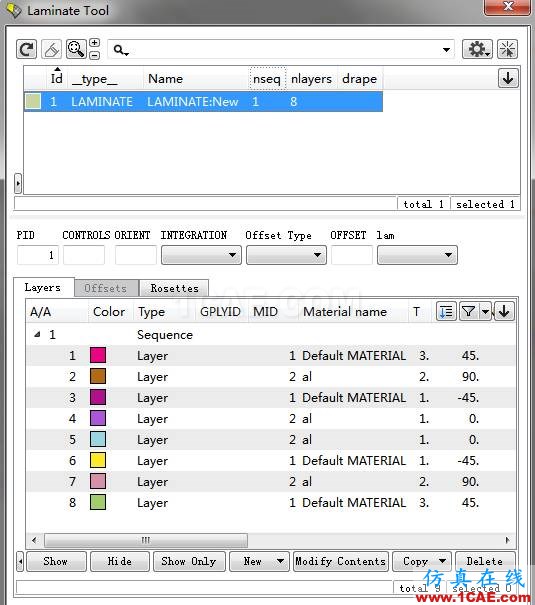The image size is (535, 605).
Task: Open the lam dropdown
Action: coord(417,255)
